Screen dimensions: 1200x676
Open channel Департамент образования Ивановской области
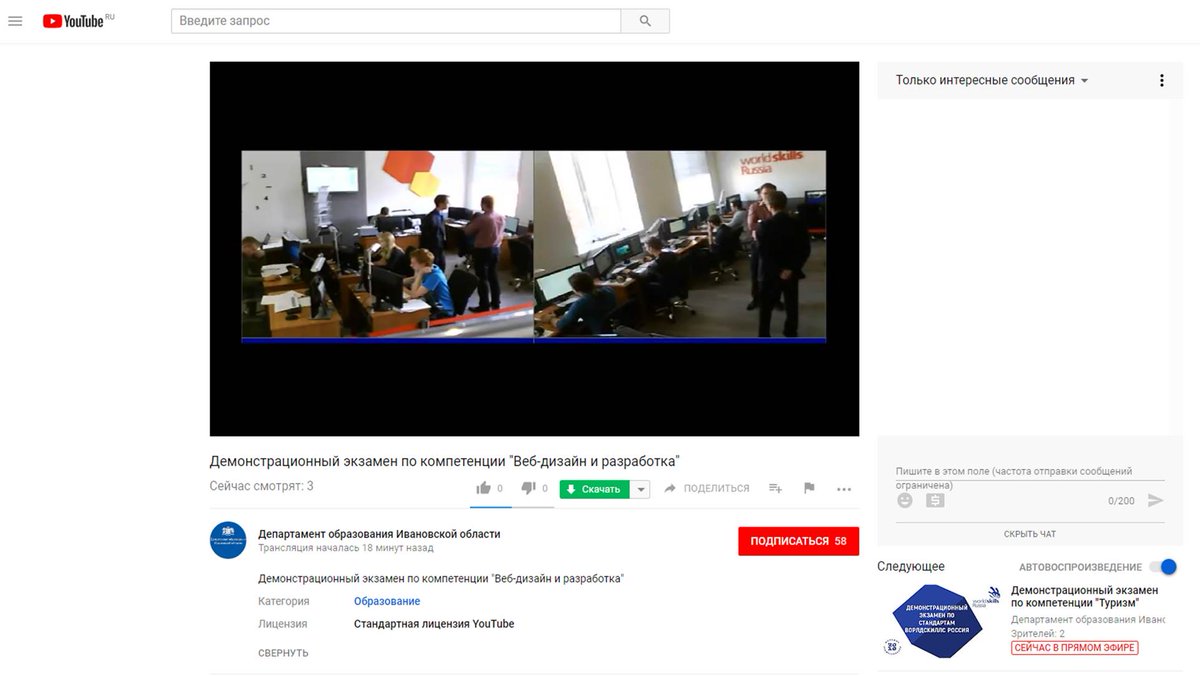pyautogui.click(x=379, y=534)
